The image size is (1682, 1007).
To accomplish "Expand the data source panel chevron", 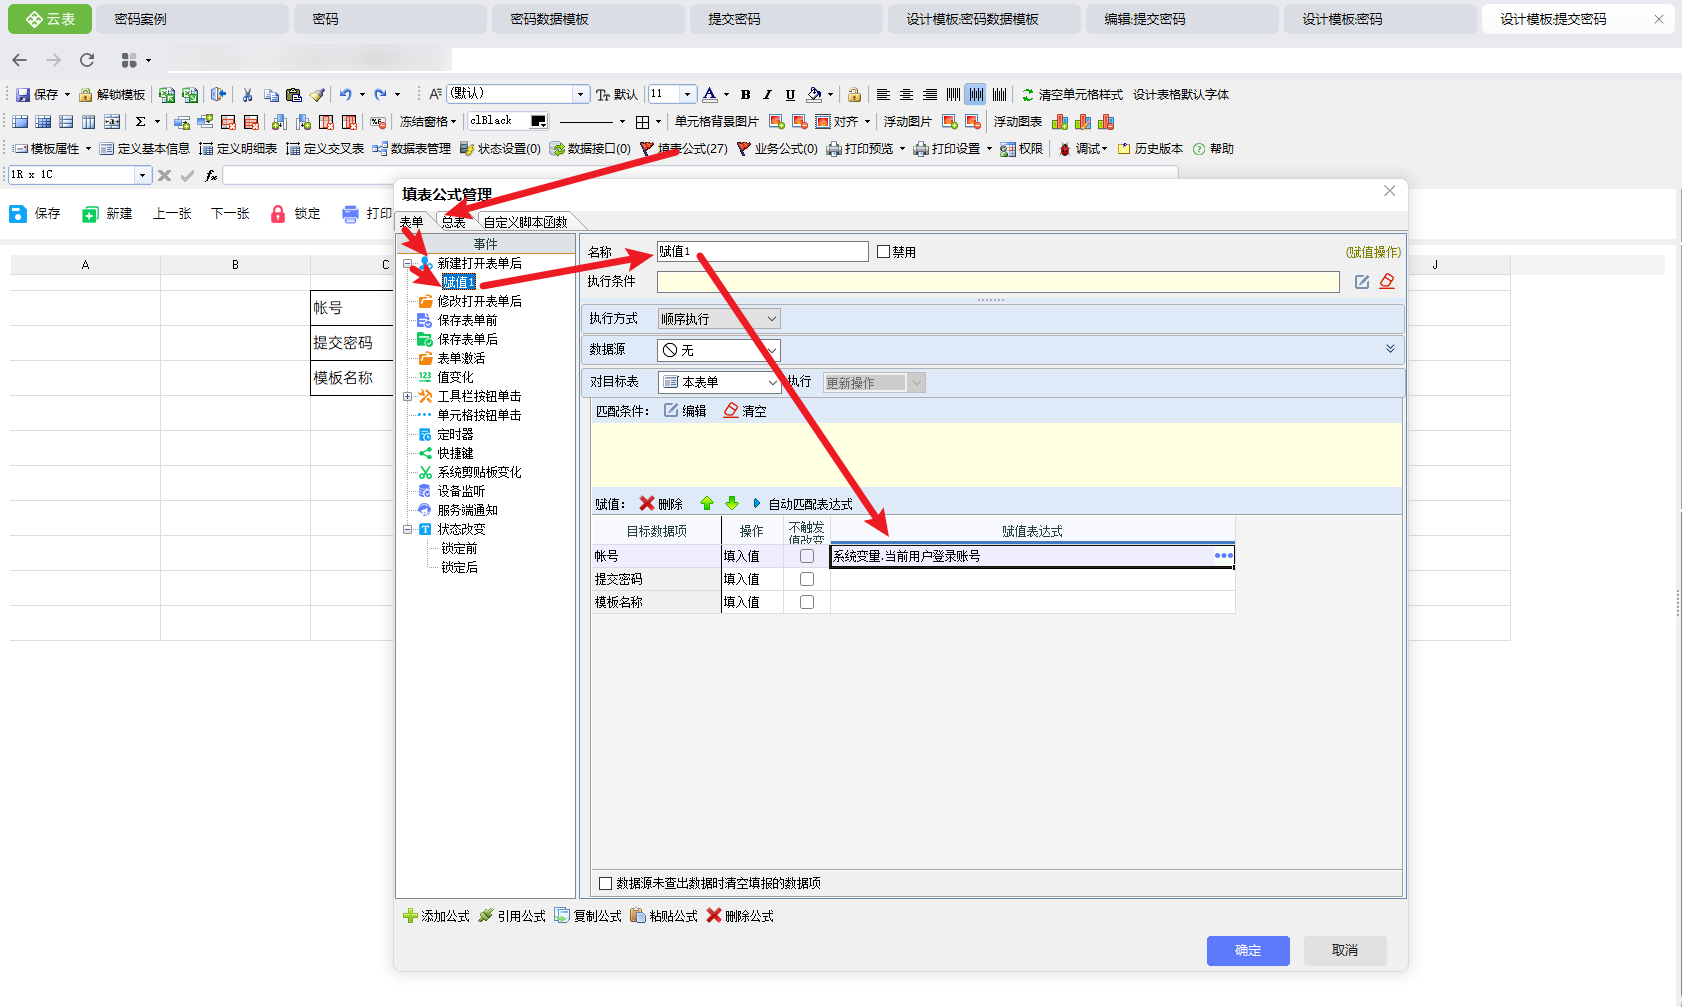I will [1390, 349].
